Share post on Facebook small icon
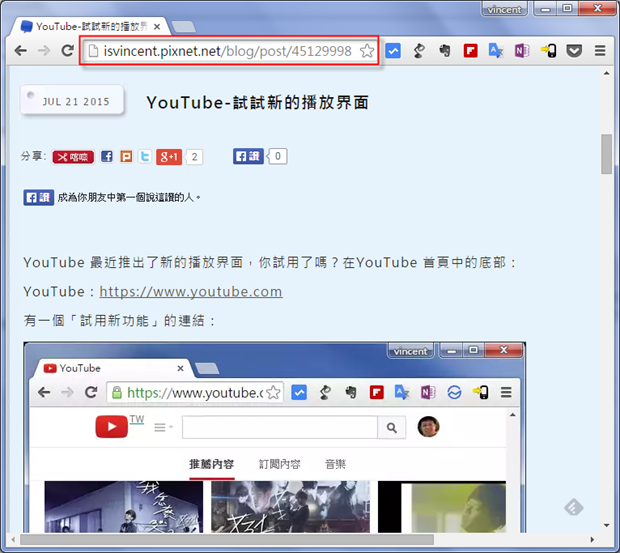The image size is (620, 553). [x=107, y=157]
